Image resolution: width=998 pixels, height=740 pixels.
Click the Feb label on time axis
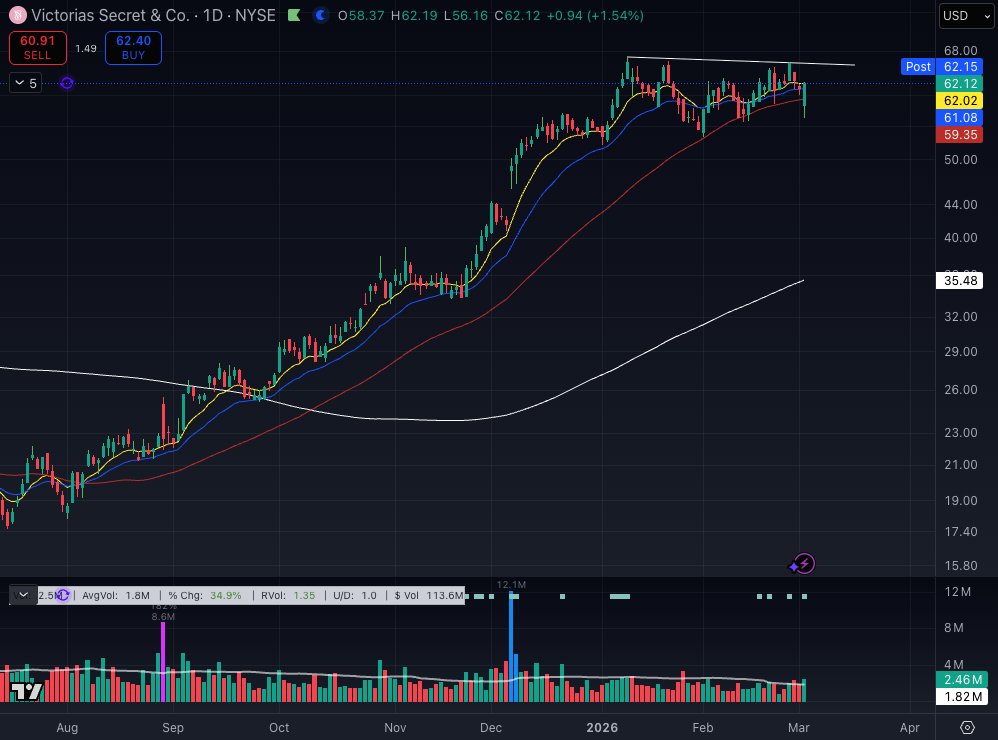703,727
